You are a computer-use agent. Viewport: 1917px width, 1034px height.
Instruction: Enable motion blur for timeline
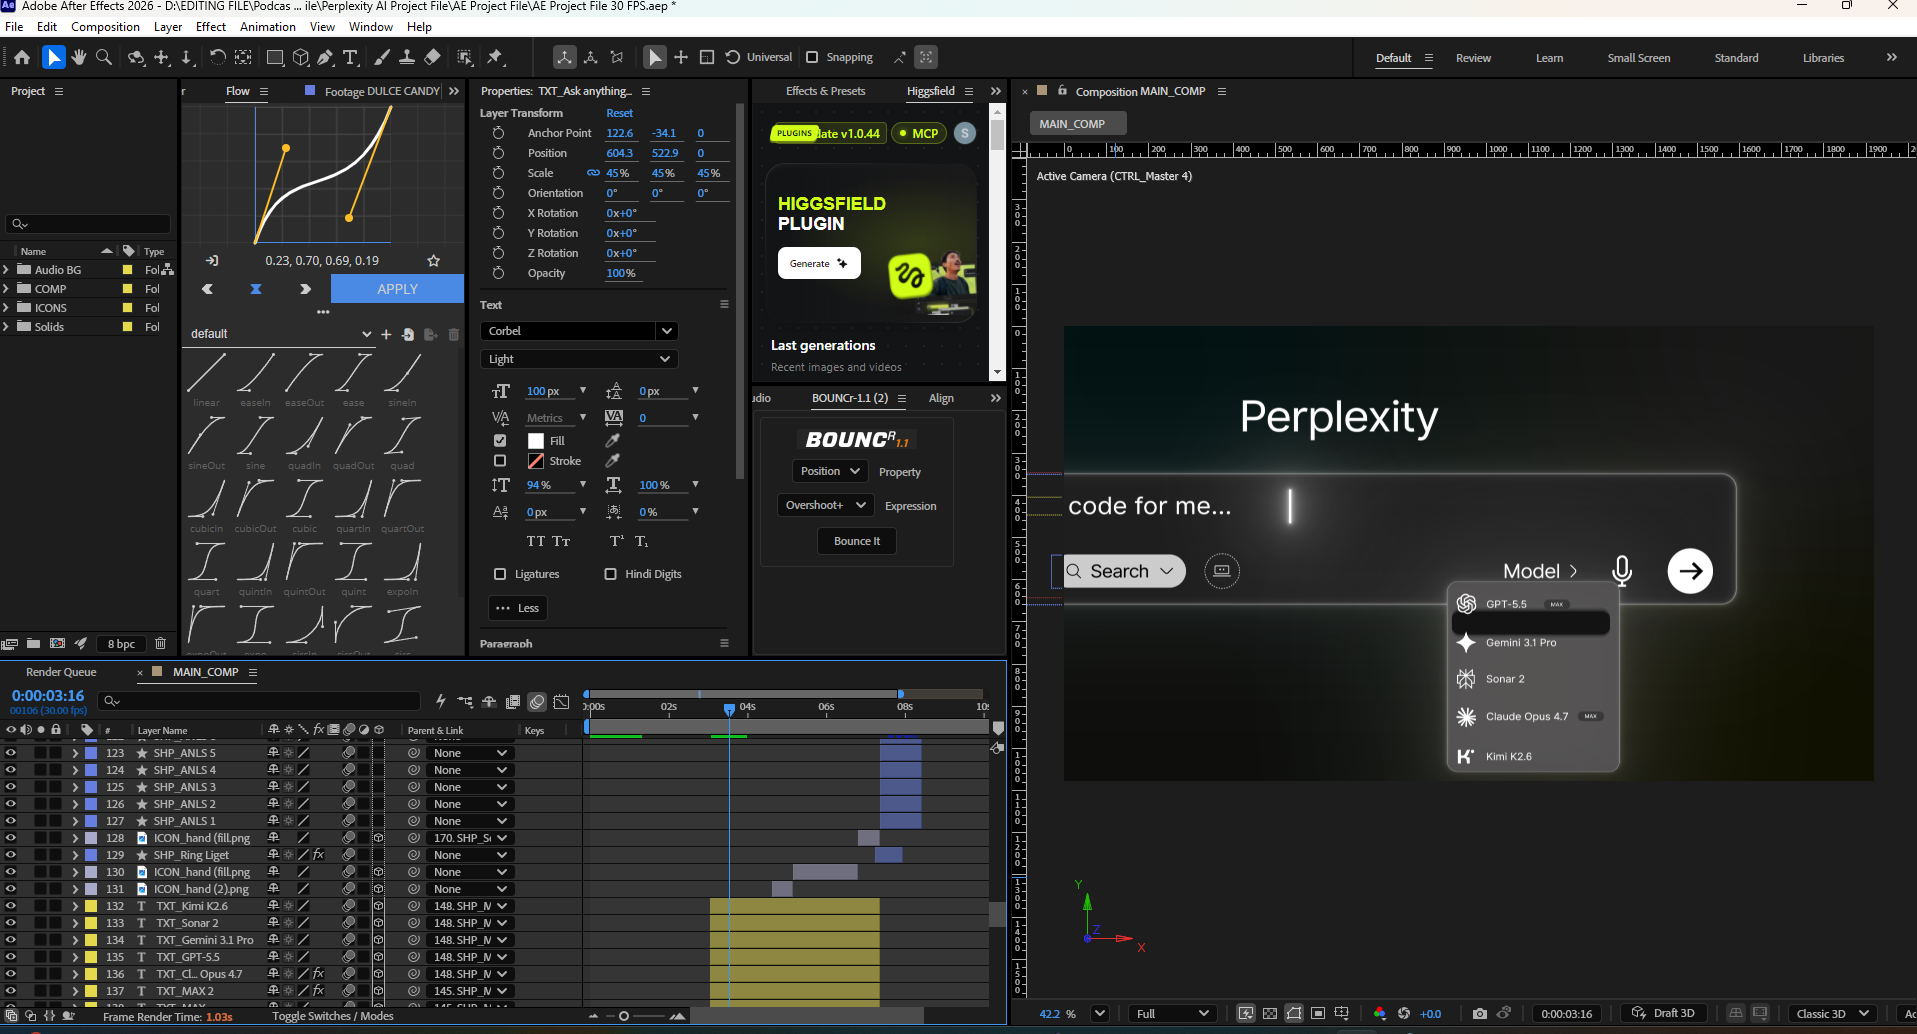(537, 702)
